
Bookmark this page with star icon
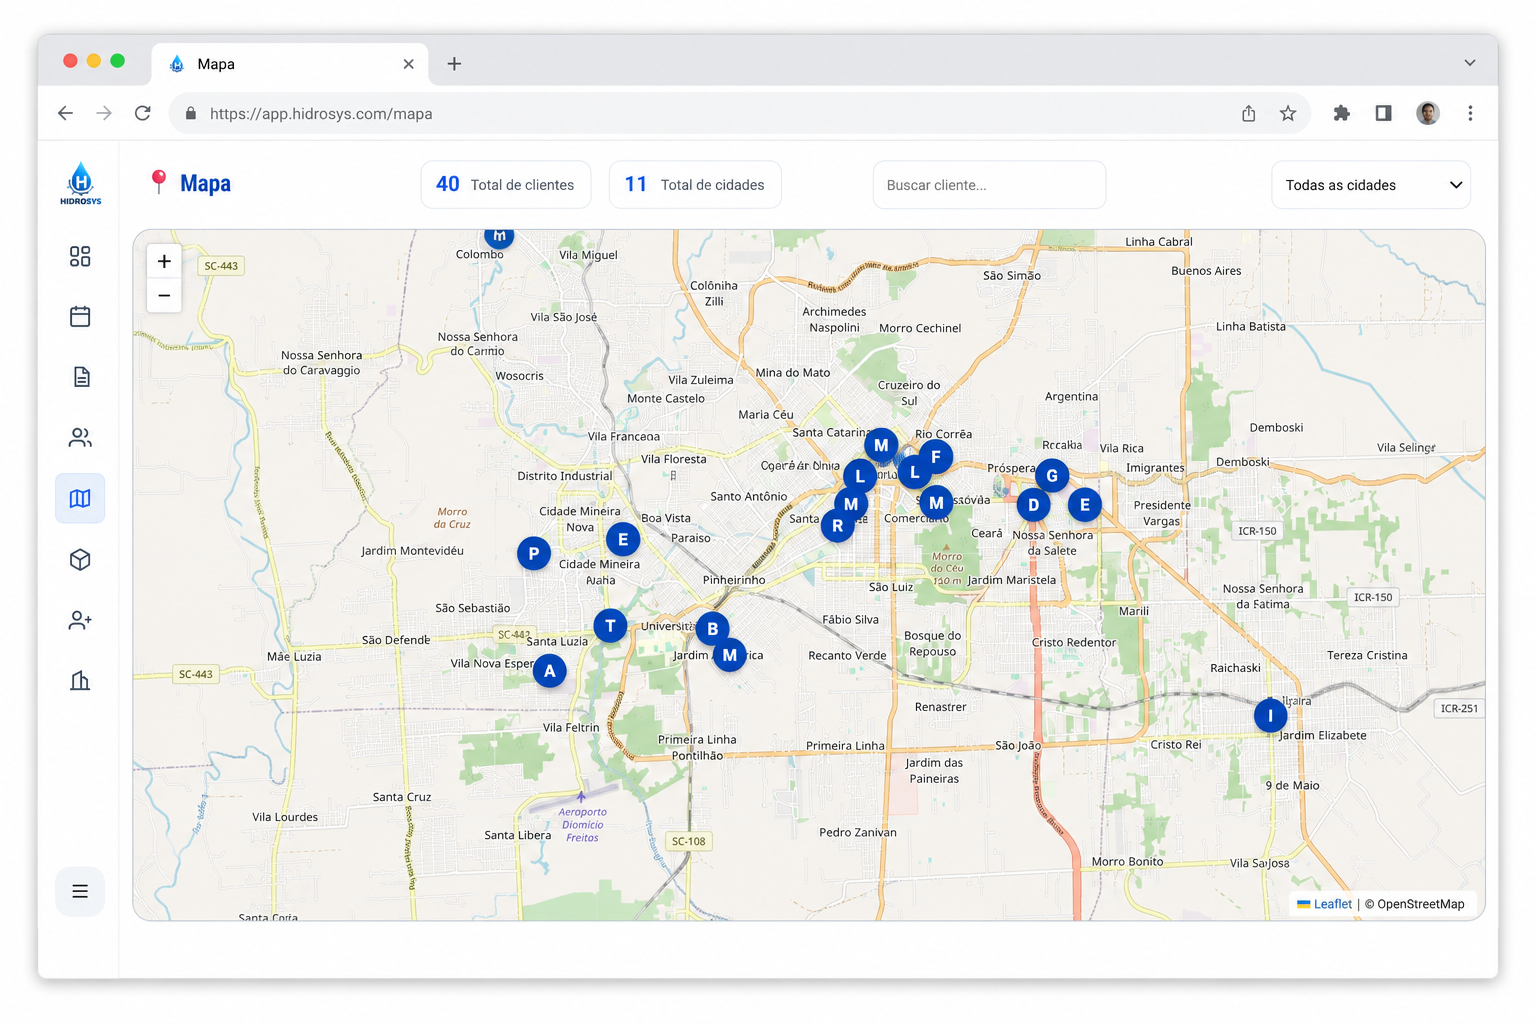(x=1288, y=113)
